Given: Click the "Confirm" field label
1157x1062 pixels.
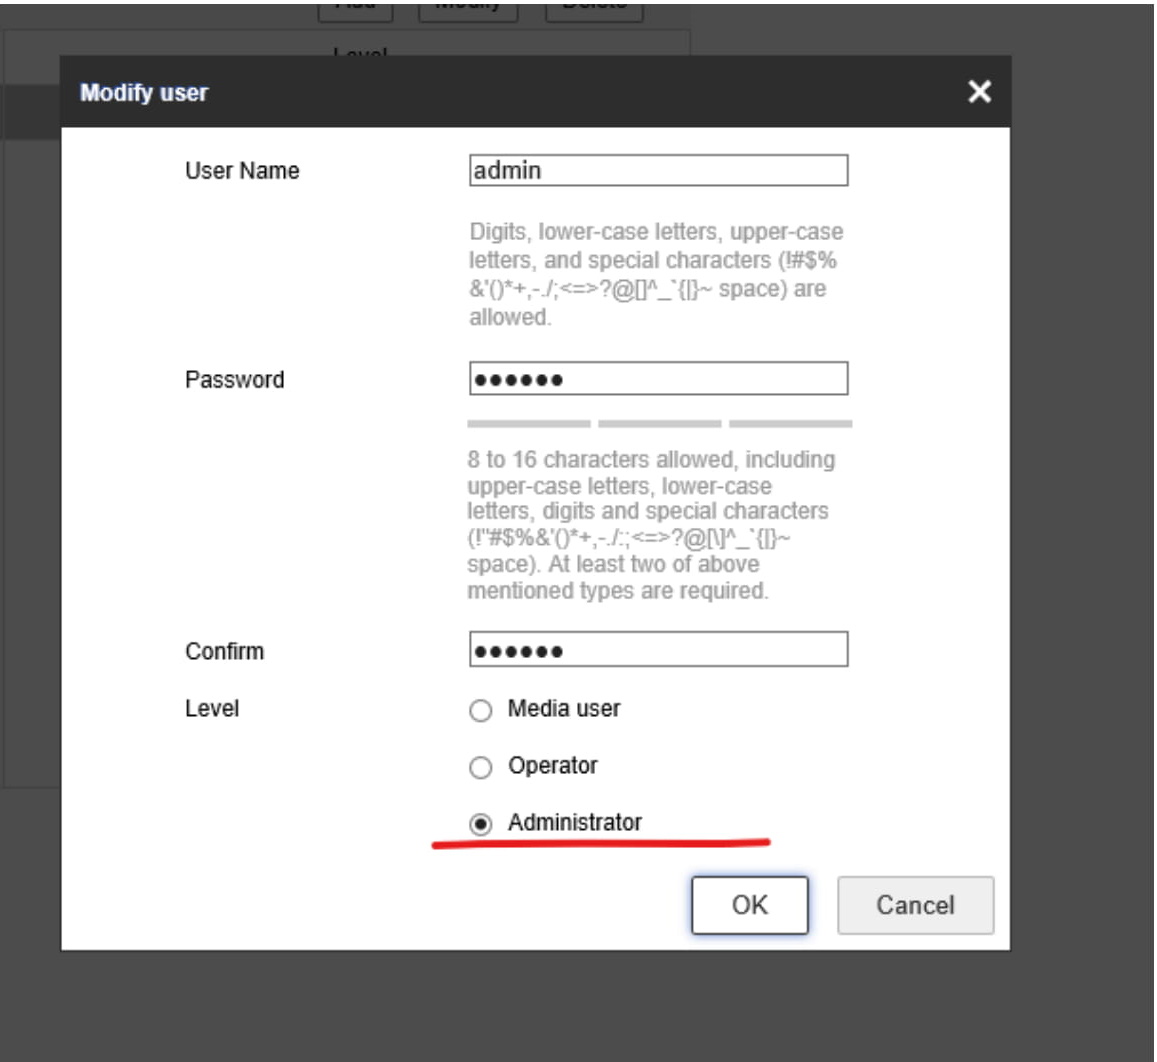Looking at the screenshot, I should (224, 651).
